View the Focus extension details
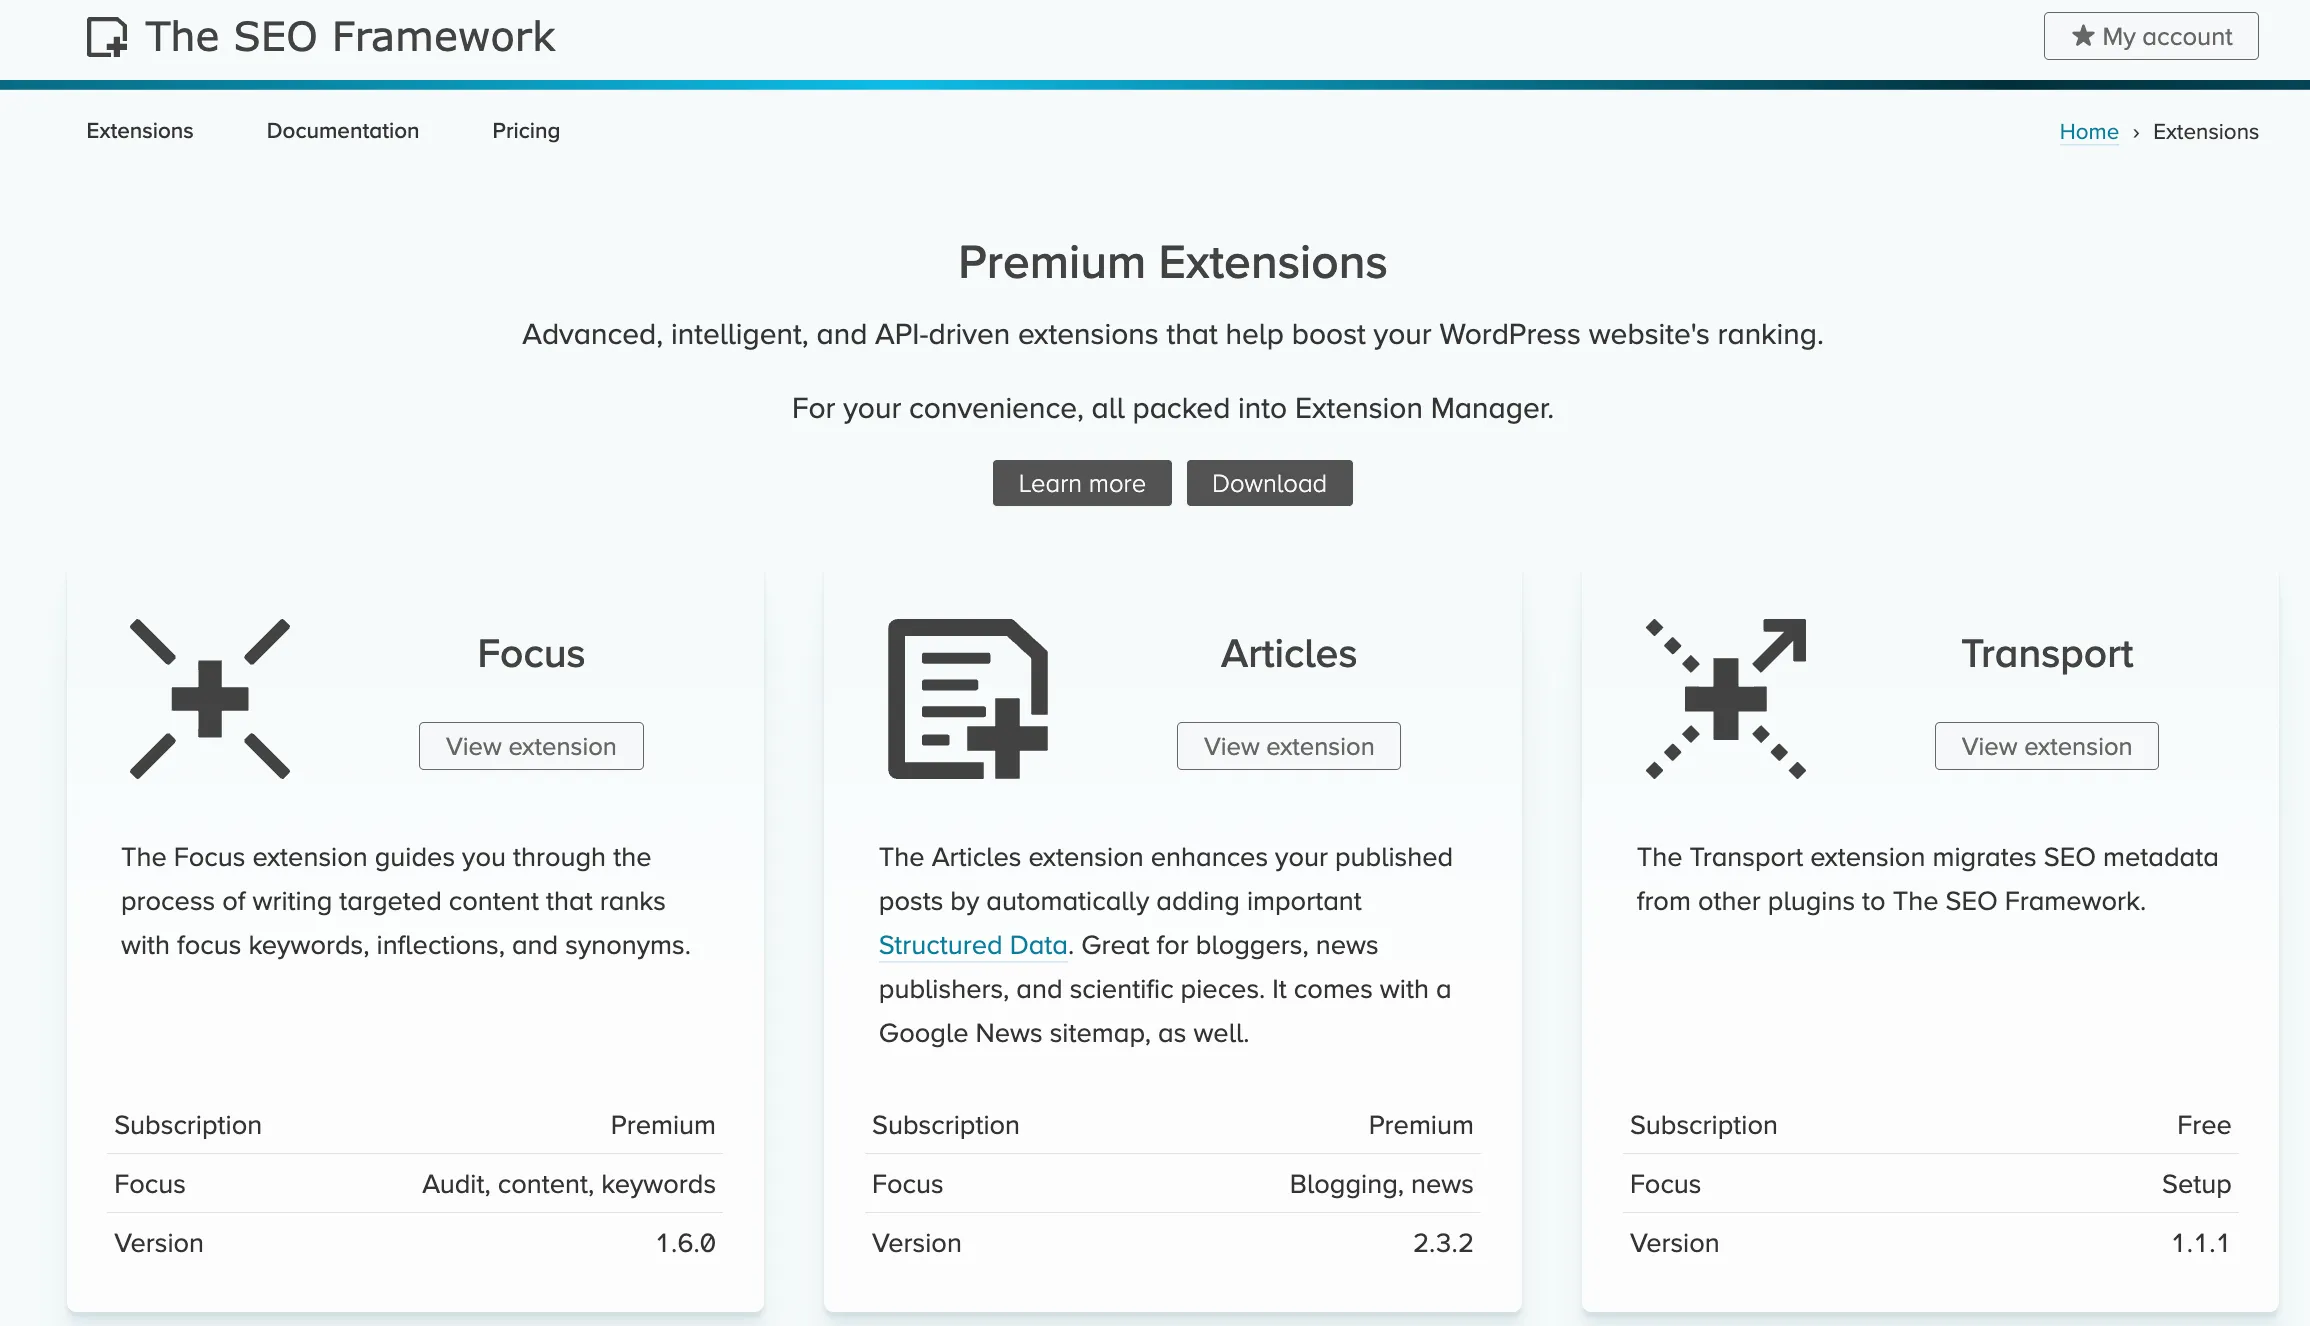 pos(531,746)
